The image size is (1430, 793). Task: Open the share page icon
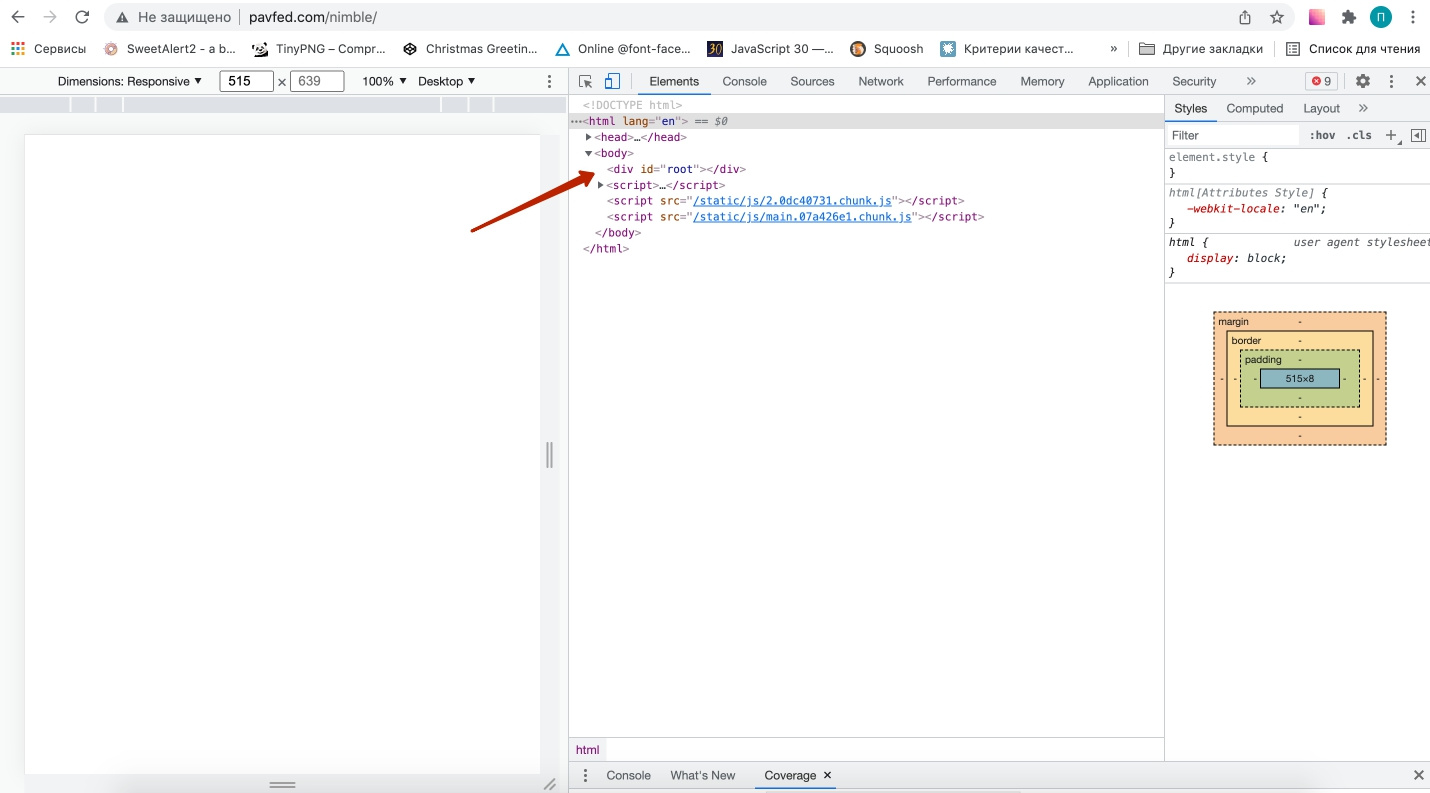click(1245, 17)
